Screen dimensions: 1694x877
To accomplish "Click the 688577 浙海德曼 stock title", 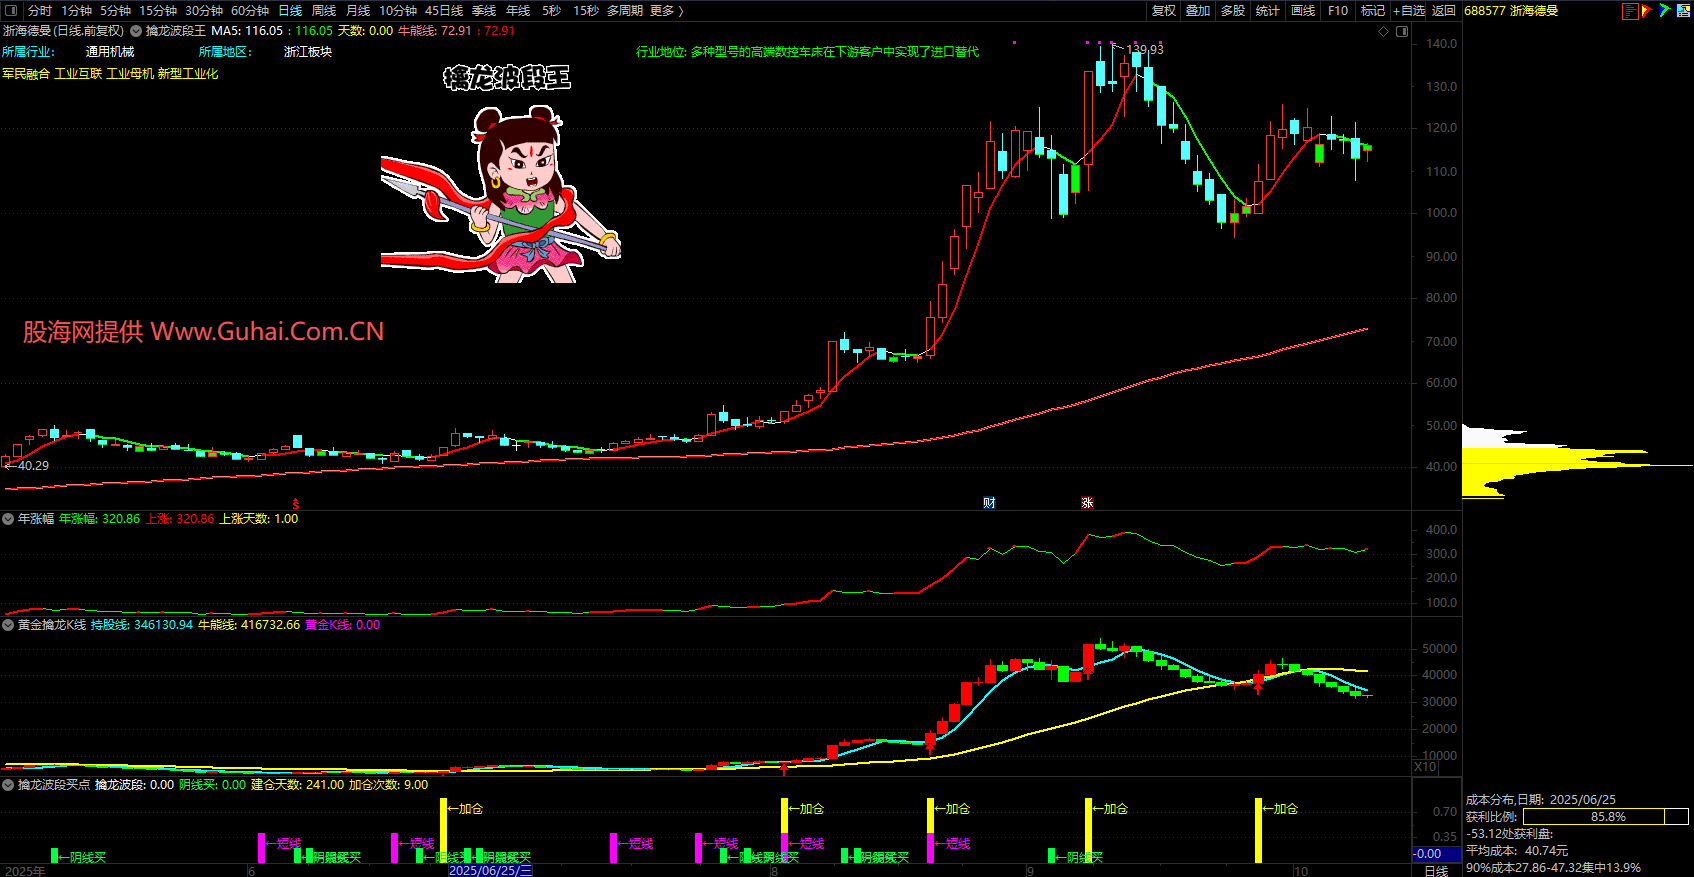I will click(1511, 11).
